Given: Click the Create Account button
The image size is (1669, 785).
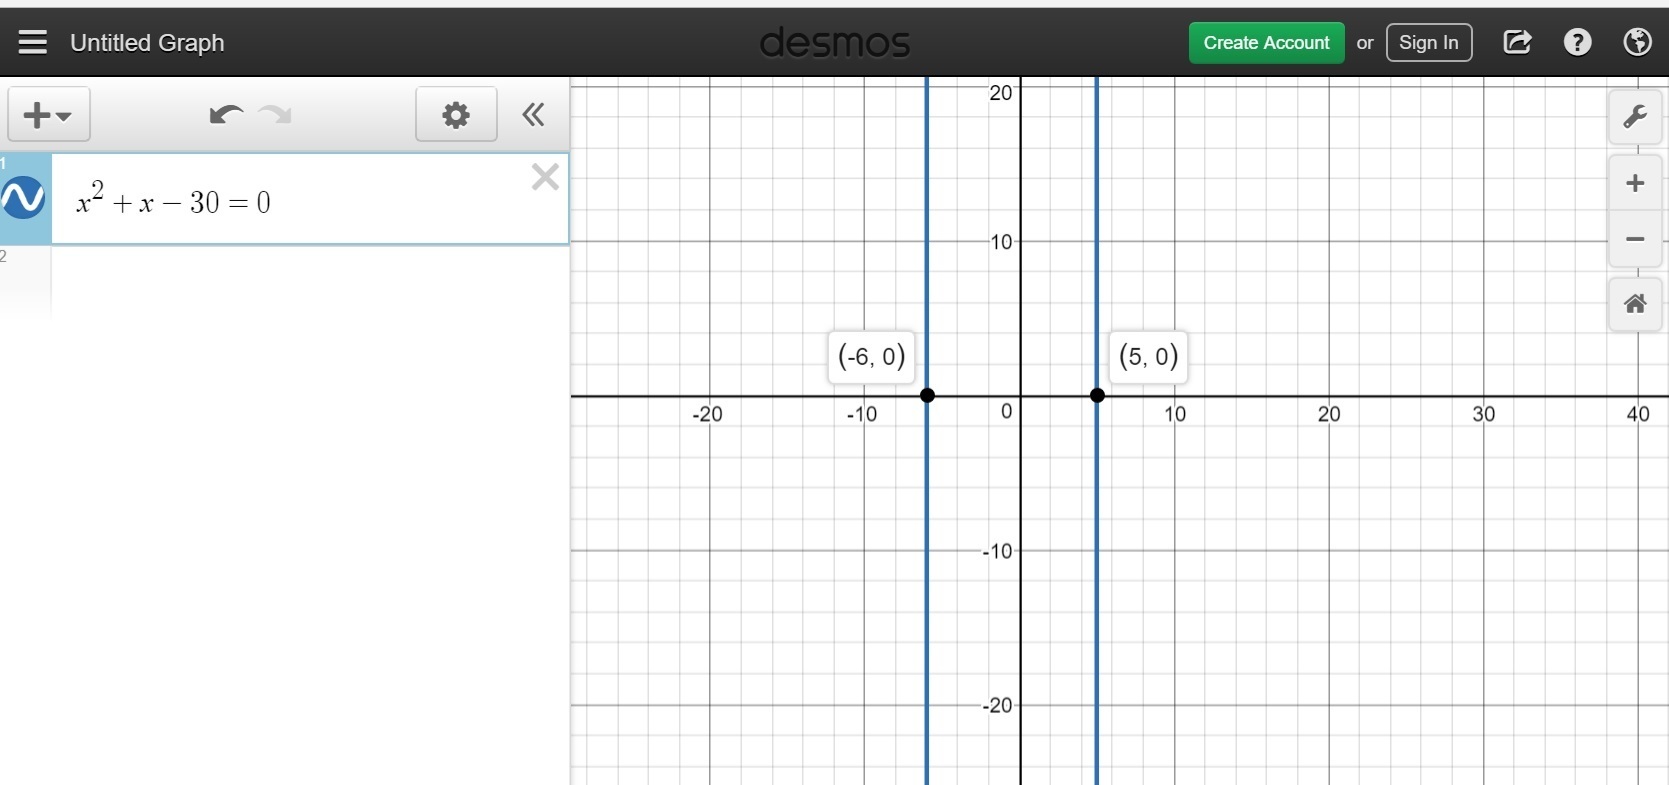Looking at the screenshot, I should click(1266, 43).
